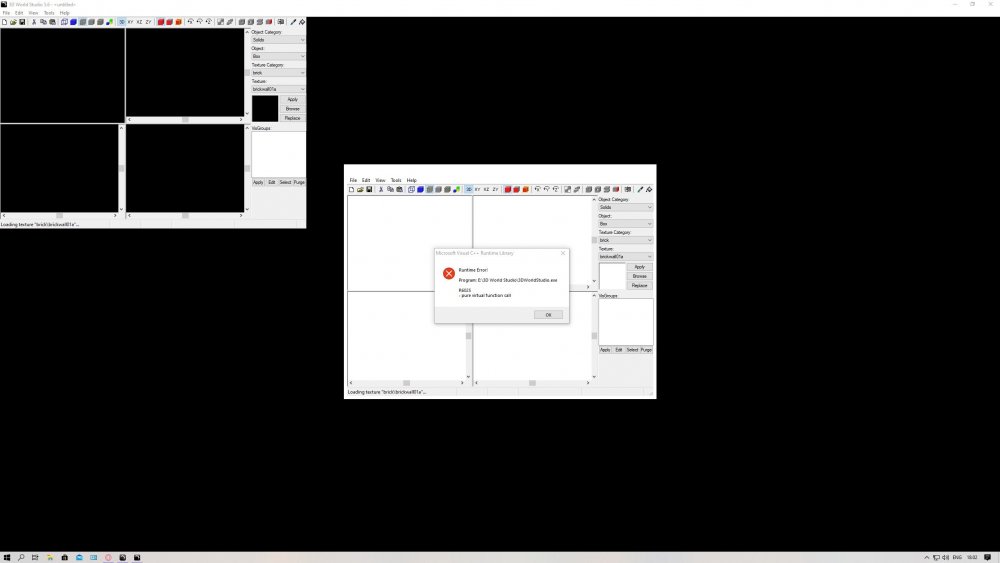Click Open folder icon in black-viewport window
Image resolution: width=1000 pixels, height=563 pixels.
(13, 22)
